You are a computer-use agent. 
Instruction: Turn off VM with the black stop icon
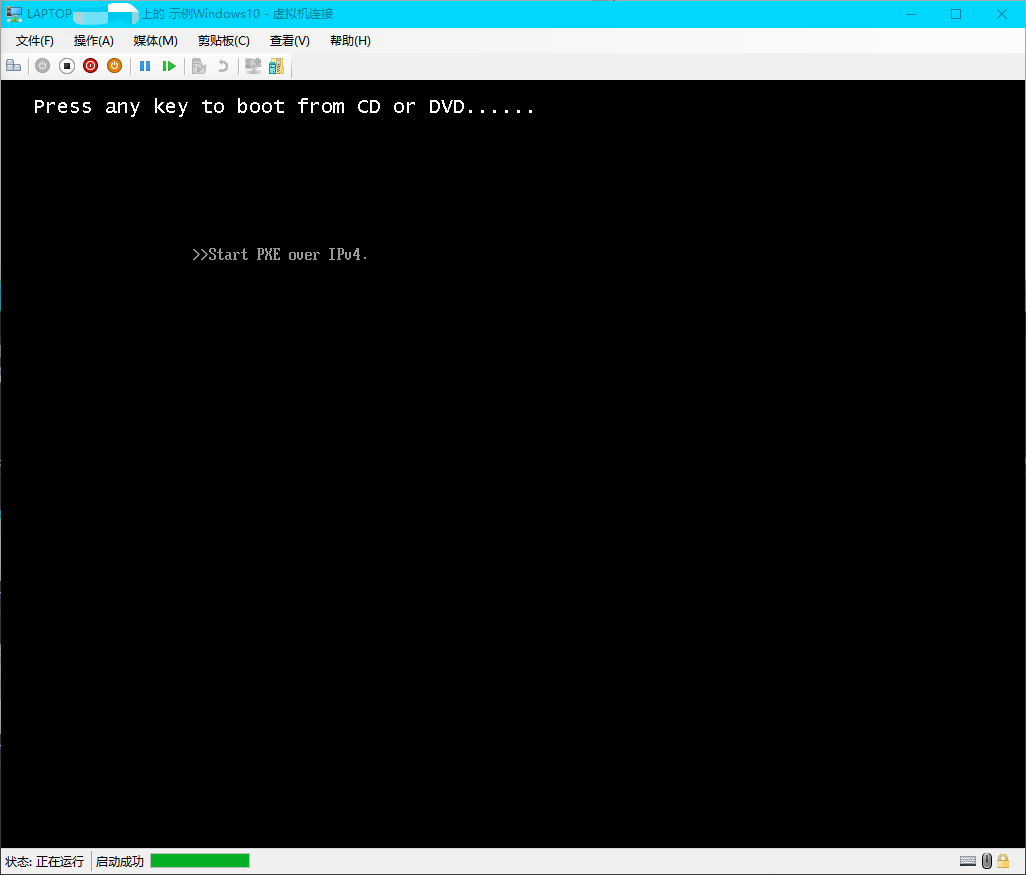[67, 65]
